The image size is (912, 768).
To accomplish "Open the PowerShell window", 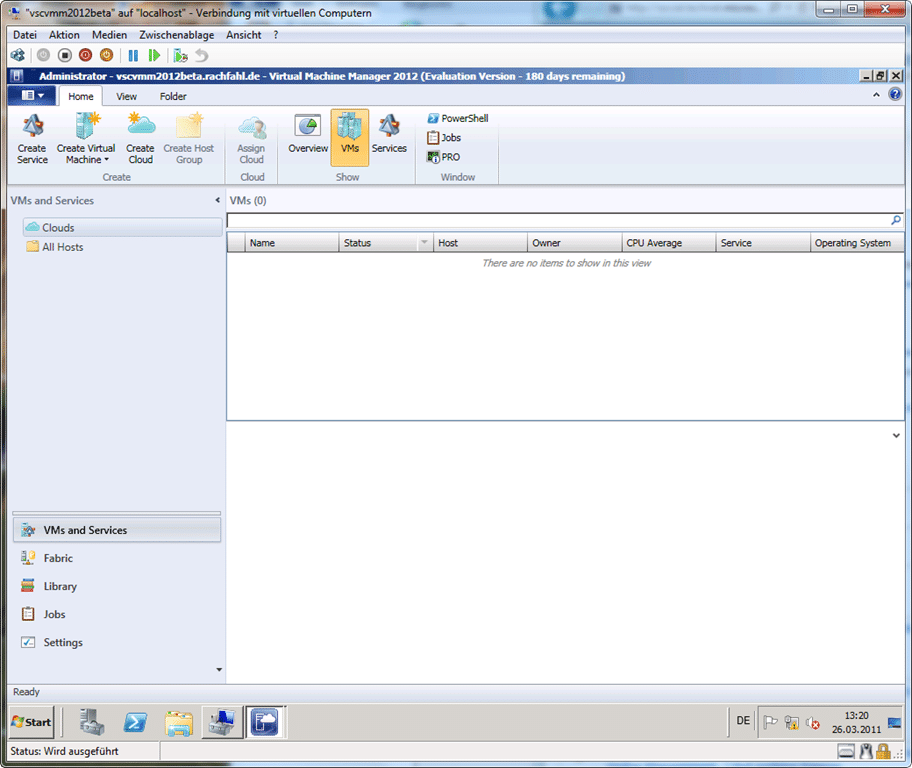I will coord(458,118).
